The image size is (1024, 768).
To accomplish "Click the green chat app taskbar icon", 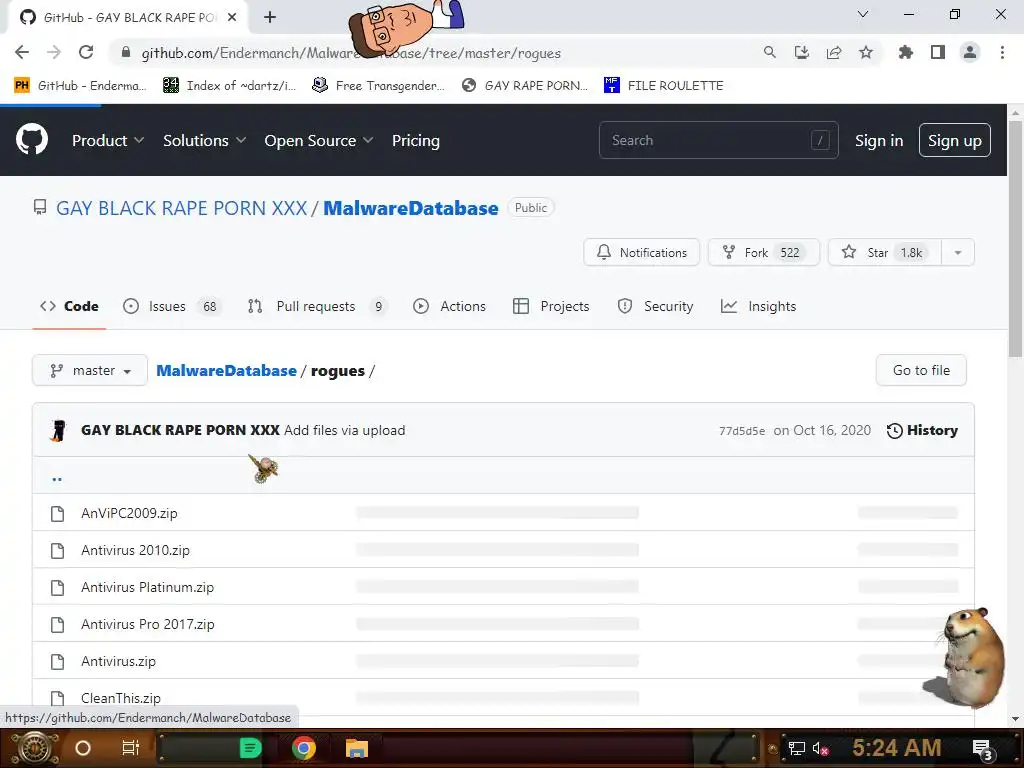I will 250,748.
